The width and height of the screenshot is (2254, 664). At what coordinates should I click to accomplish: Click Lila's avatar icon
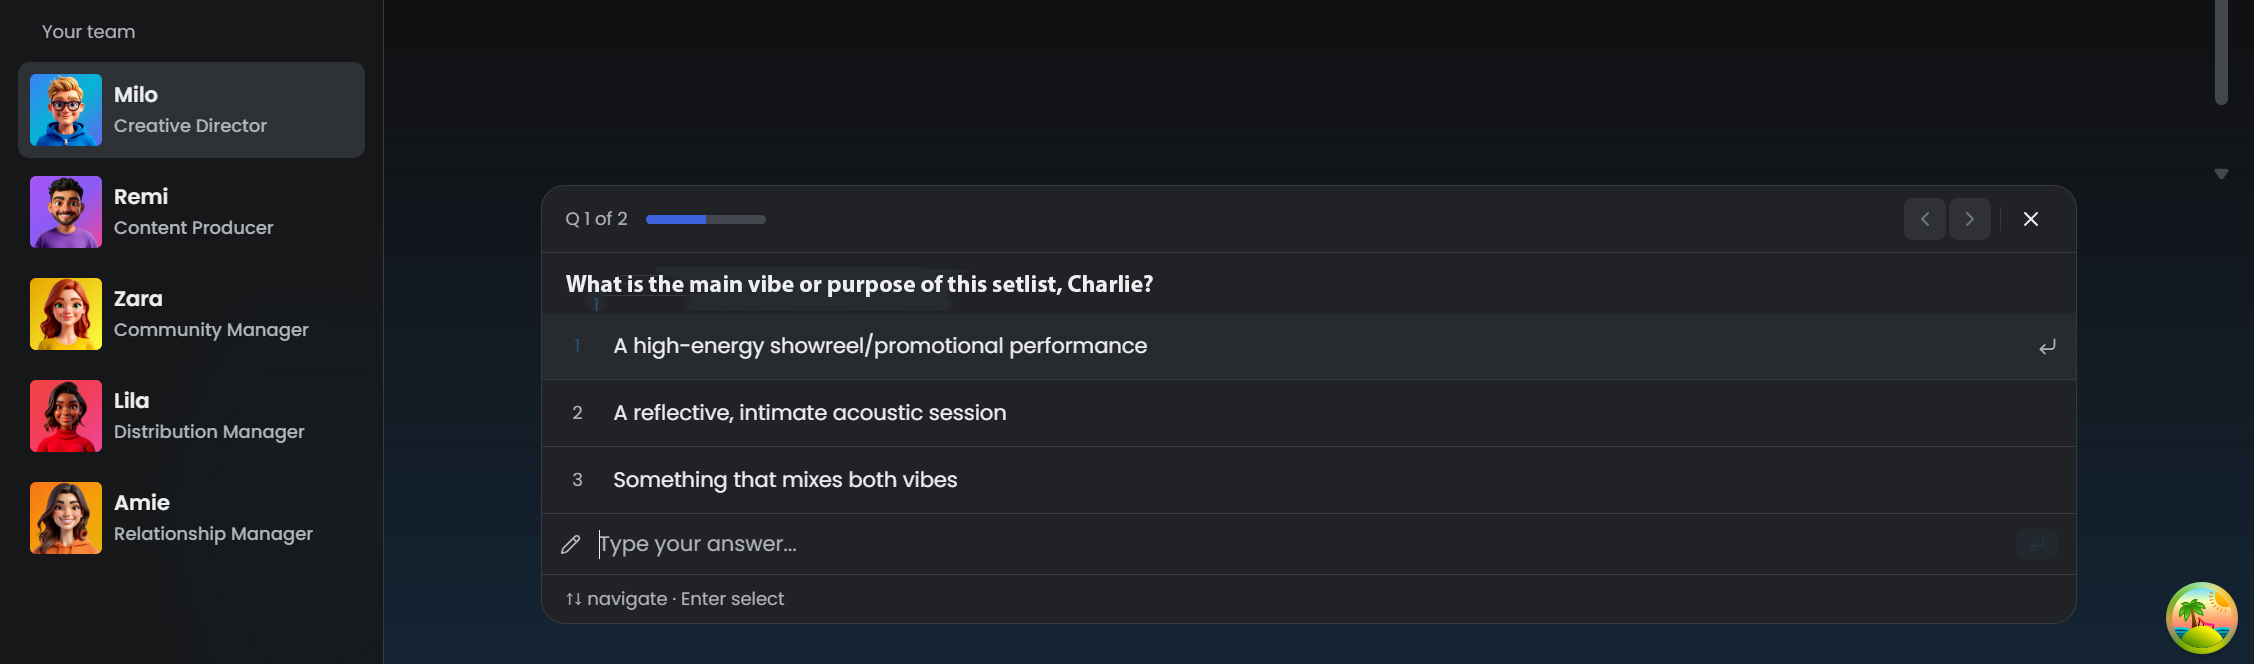[x=66, y=416]
